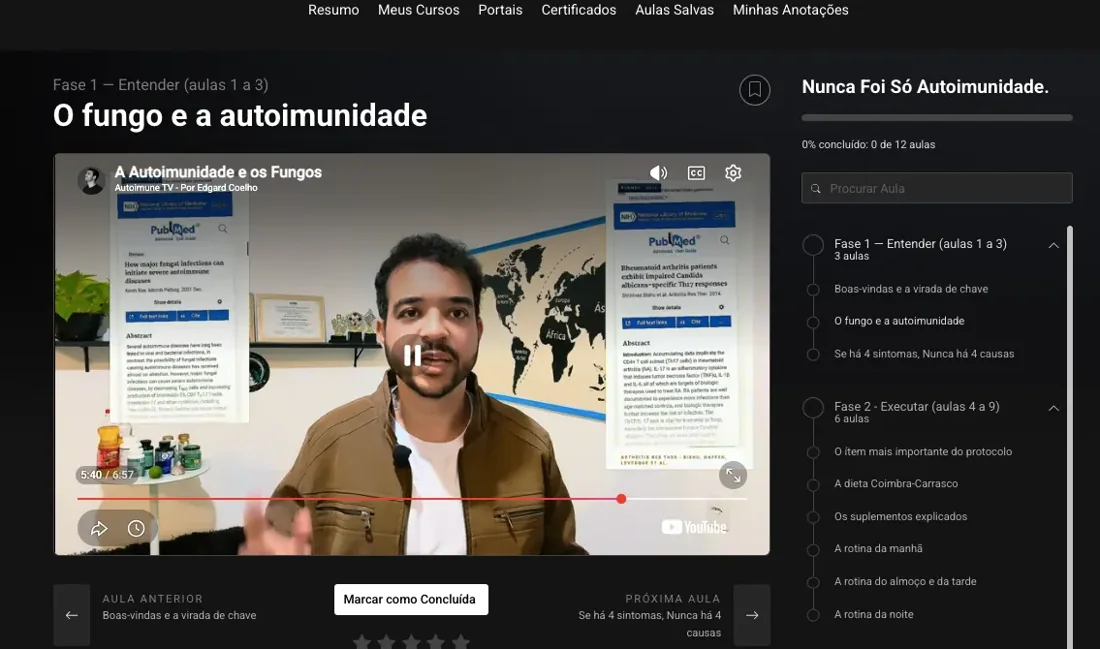Go to next lesson with right arrow
This screenshot has height=649, width=1100.
click(x=752, y=615)
